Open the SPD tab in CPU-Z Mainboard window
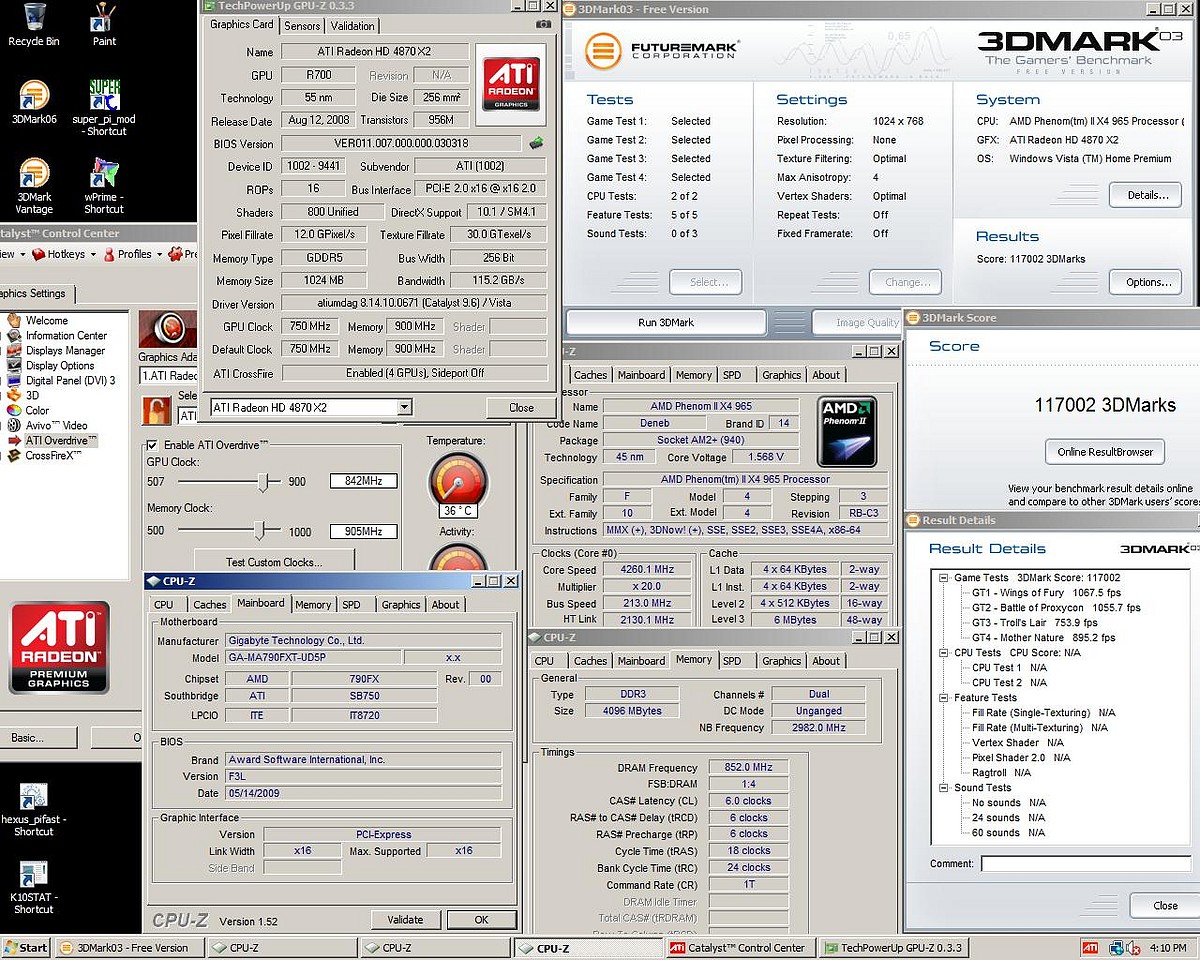The width and height of the screenshot is (1200, 960). click(x=351, y=604)
